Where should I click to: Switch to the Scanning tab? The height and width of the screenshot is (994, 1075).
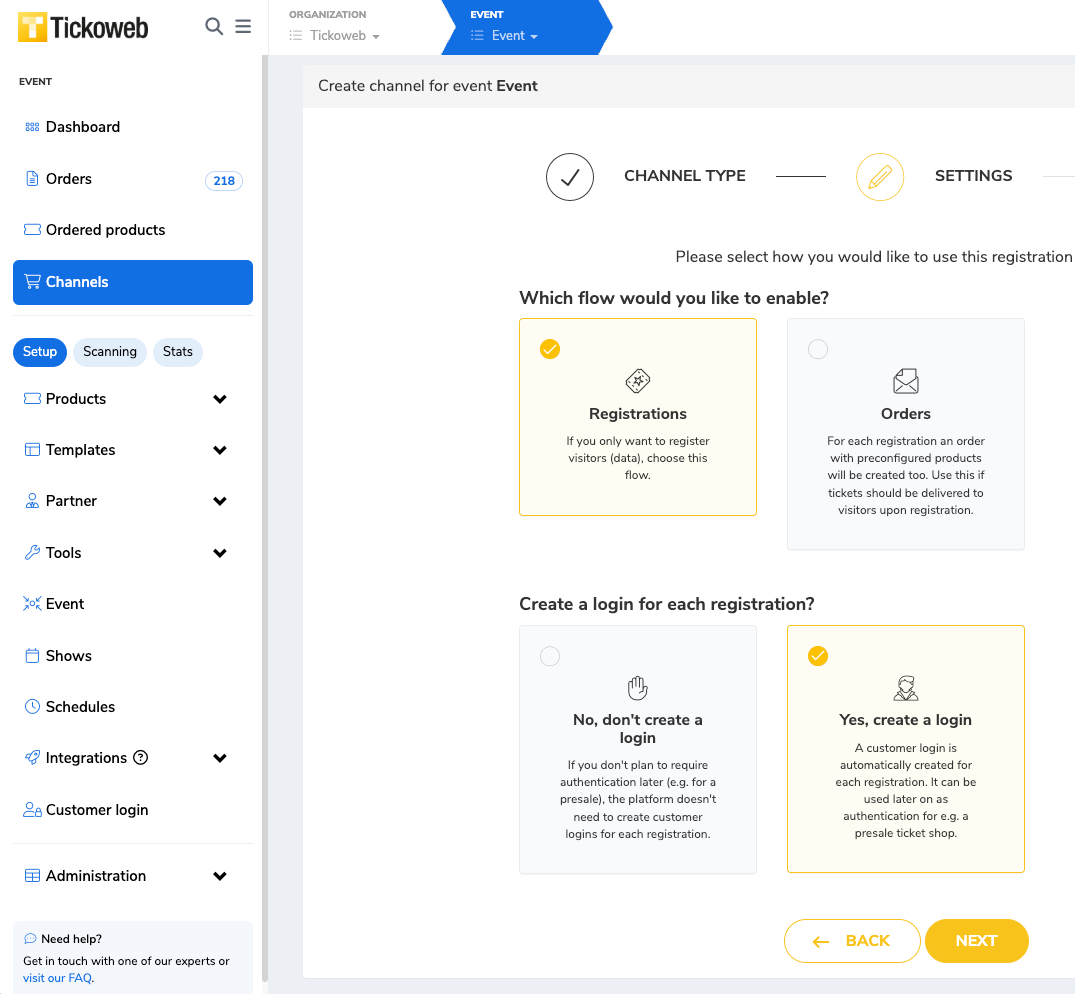tap(110, 352)
